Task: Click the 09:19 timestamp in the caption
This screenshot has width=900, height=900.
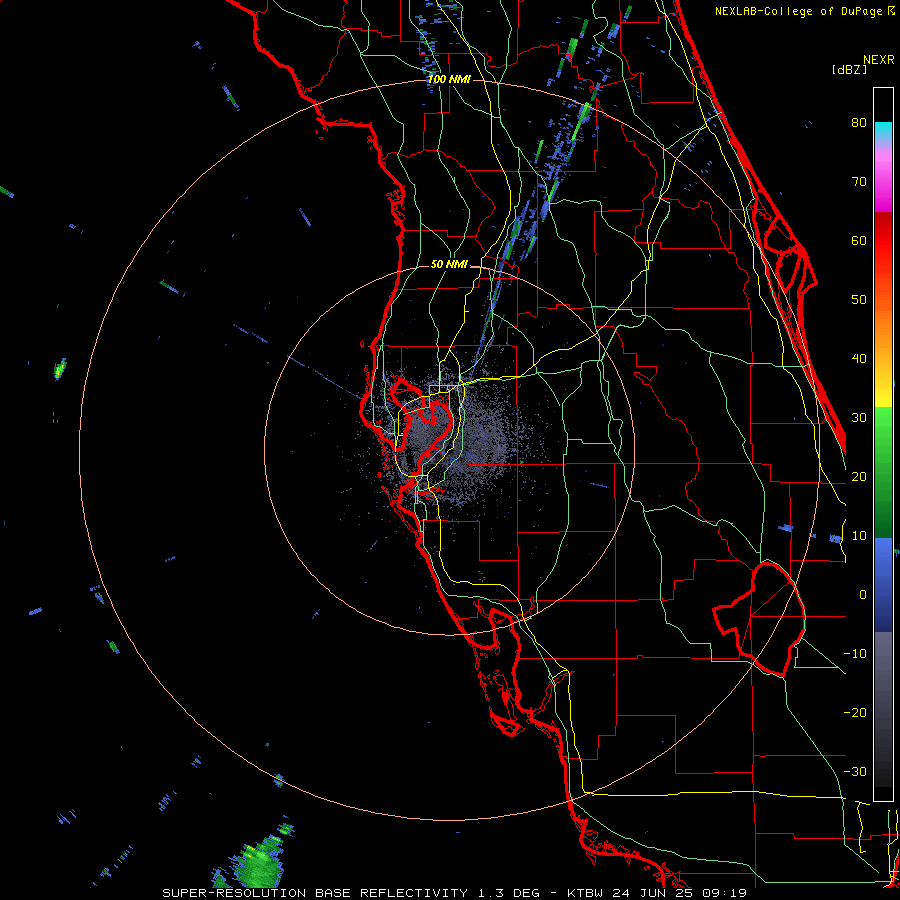Action: point(726,893)
